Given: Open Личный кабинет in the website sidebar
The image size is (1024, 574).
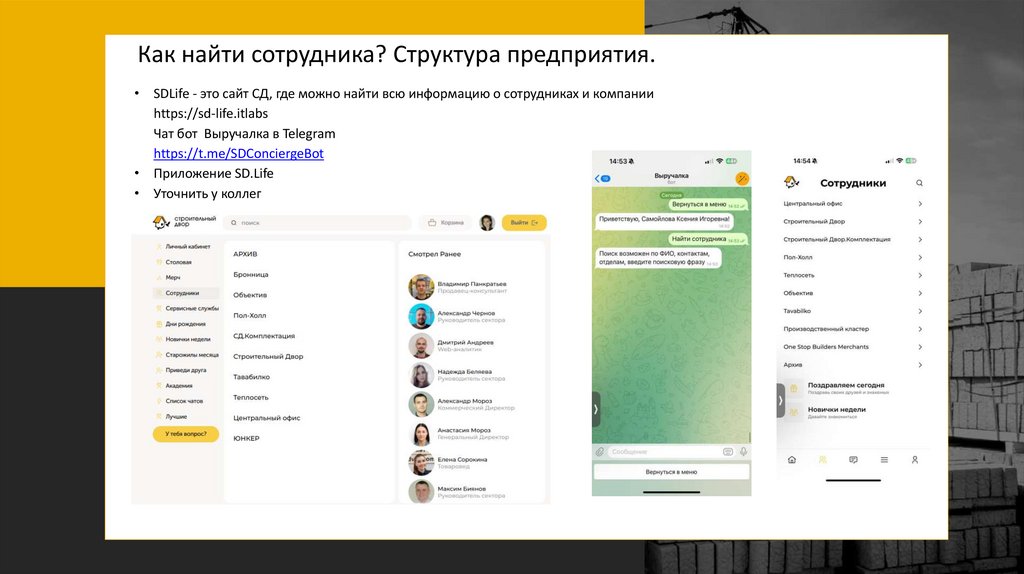Looking at the screenshot, I should 187,247.
